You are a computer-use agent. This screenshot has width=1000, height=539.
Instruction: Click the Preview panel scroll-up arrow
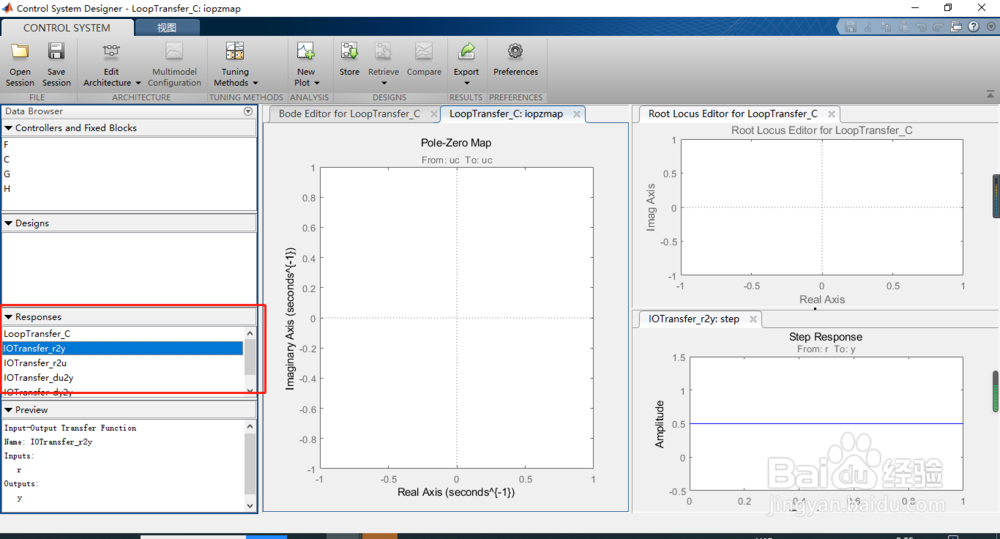[x=250, y=426]
